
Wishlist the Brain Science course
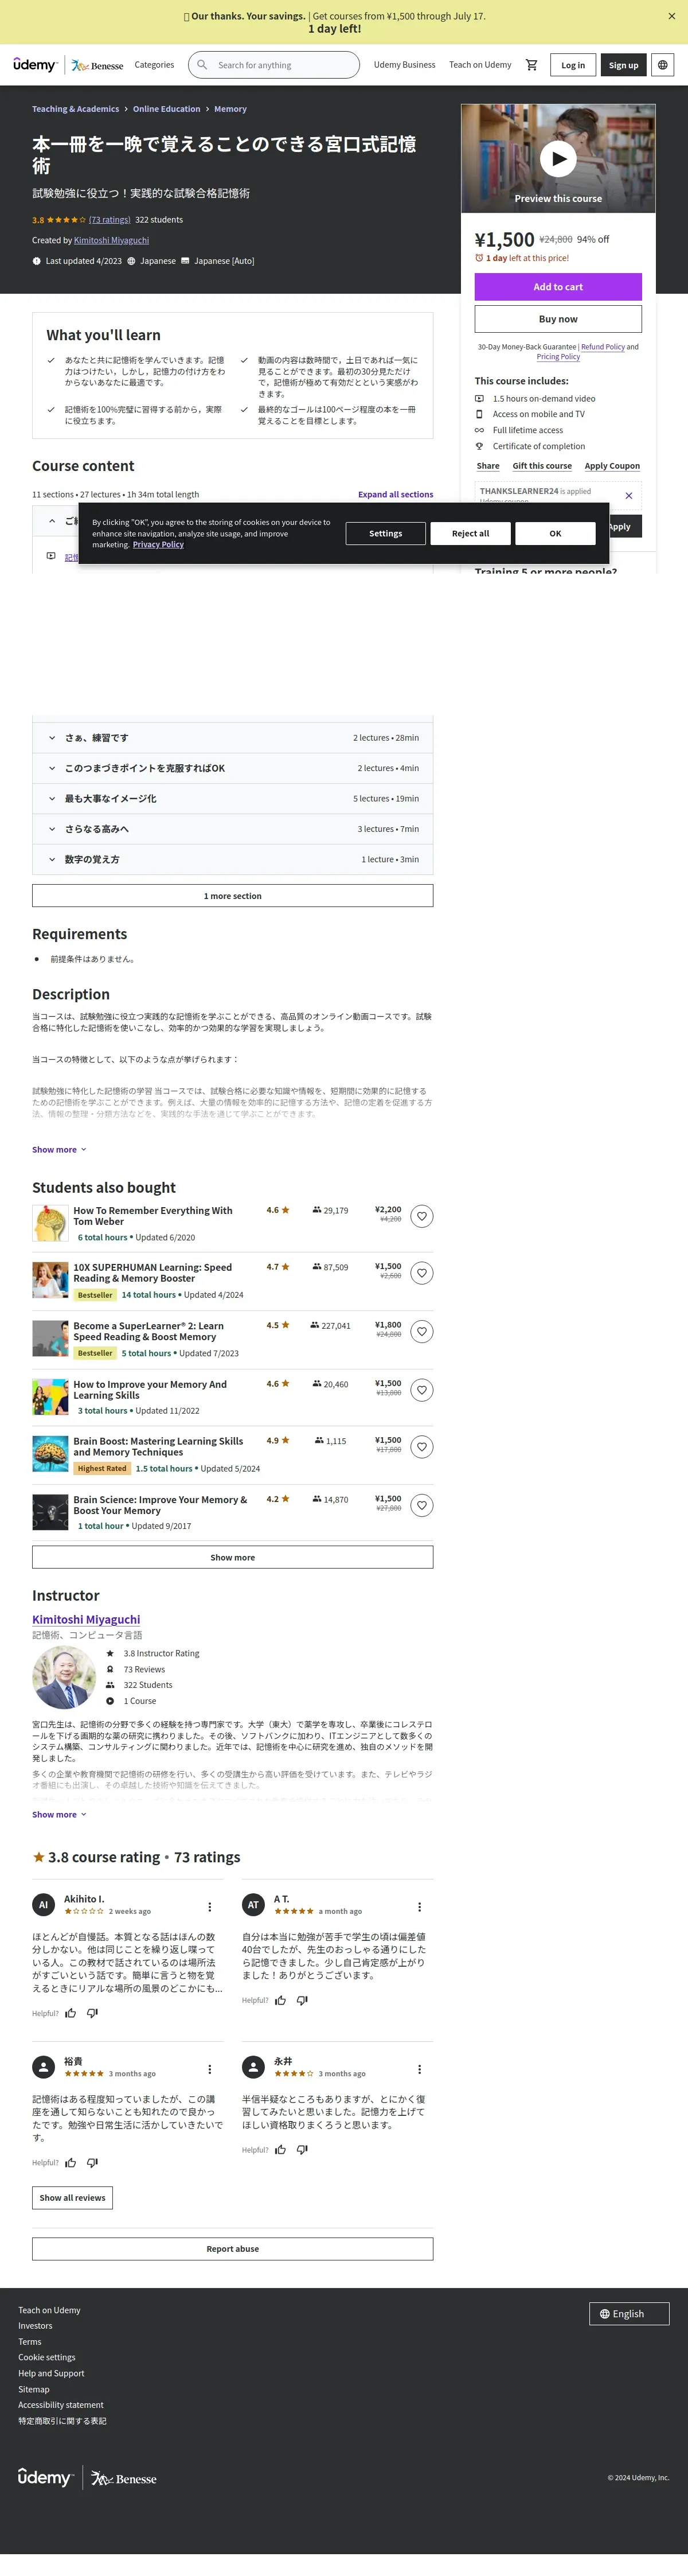(x=422, y=1505)
